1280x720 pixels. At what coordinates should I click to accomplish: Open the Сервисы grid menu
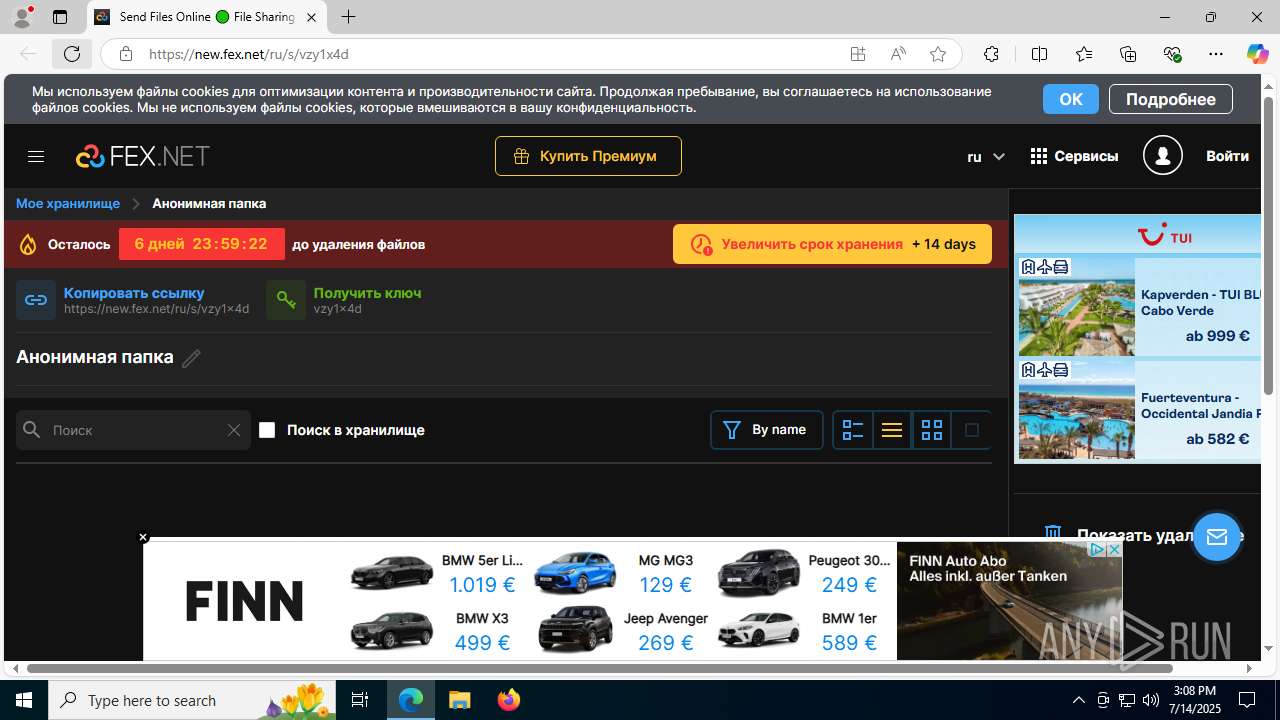pos(1074,156)
